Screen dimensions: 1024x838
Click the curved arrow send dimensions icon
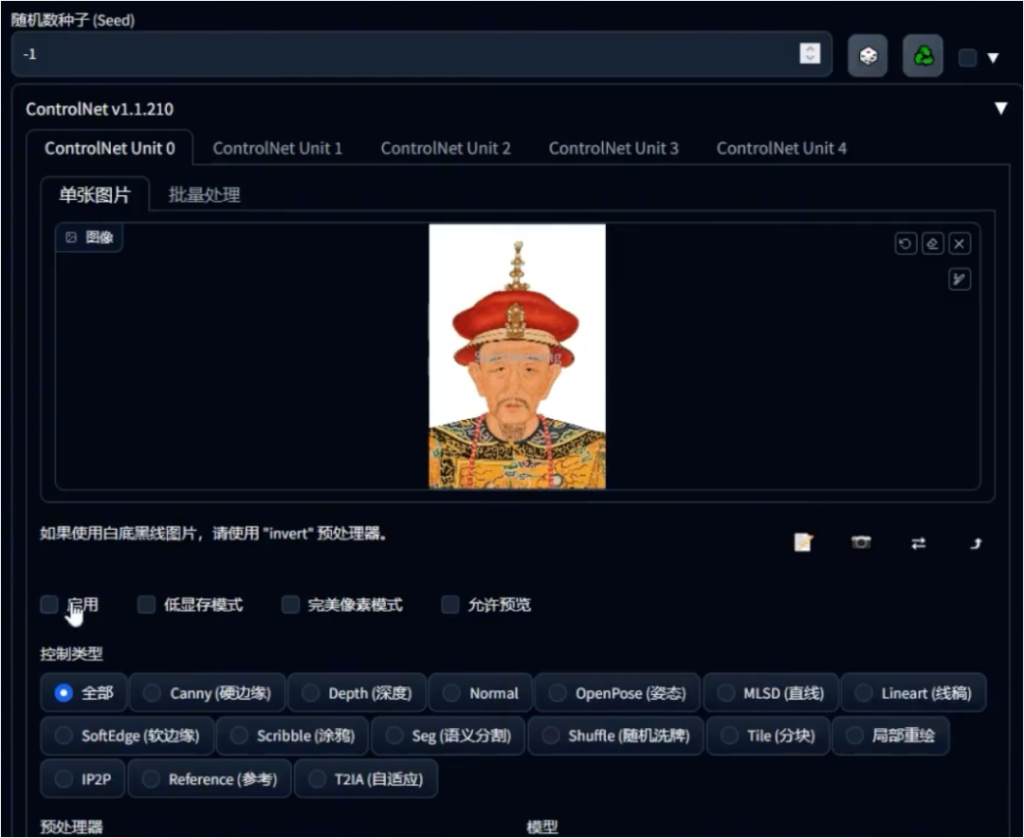tap(976, 543)
